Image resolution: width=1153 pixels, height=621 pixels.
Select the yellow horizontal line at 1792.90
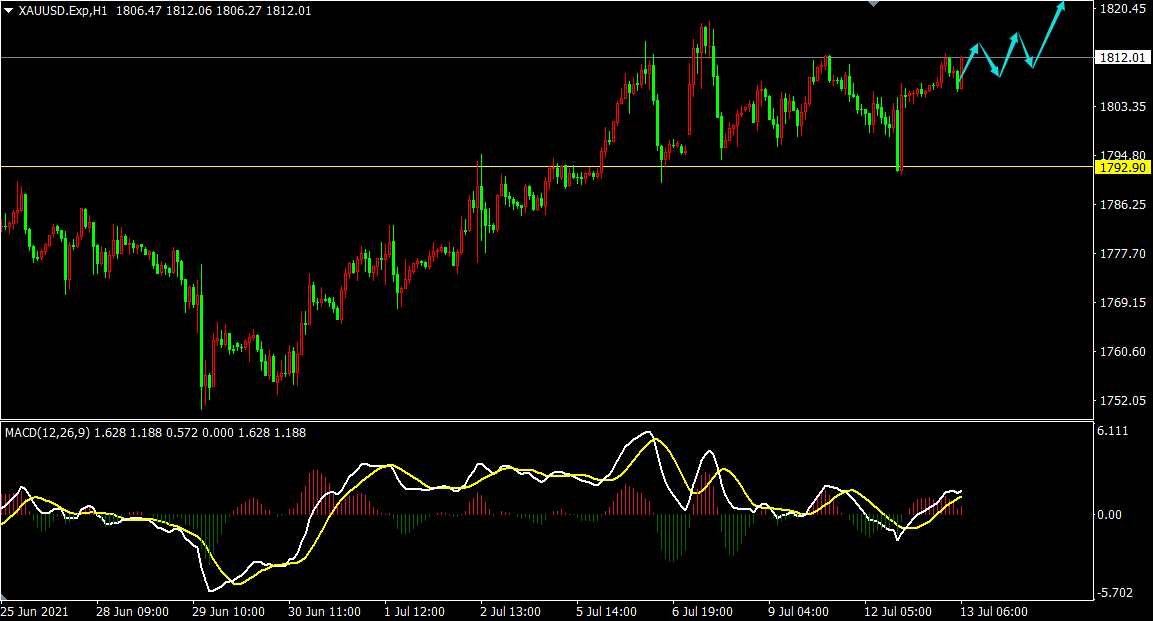click(x=547, y=167)
